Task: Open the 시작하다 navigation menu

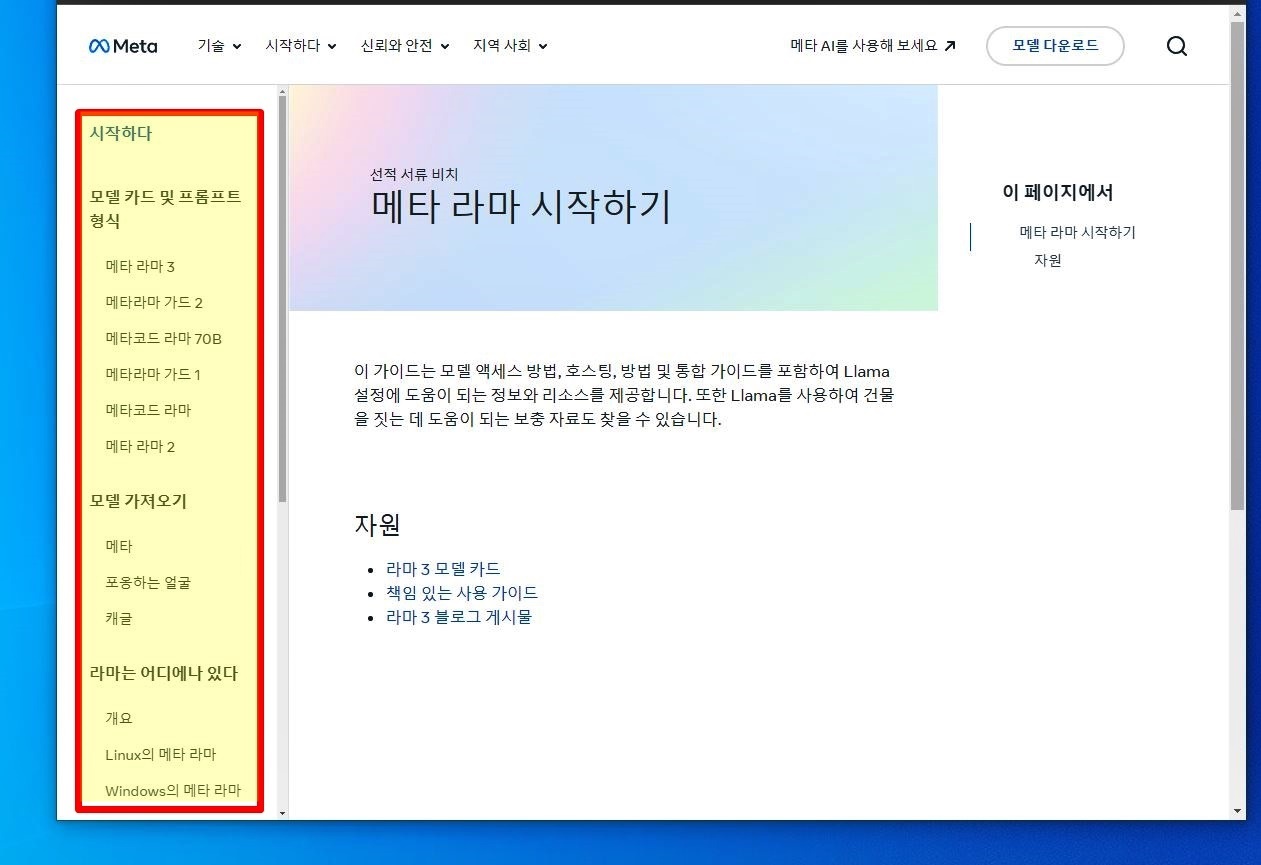Action: point(301,46)
